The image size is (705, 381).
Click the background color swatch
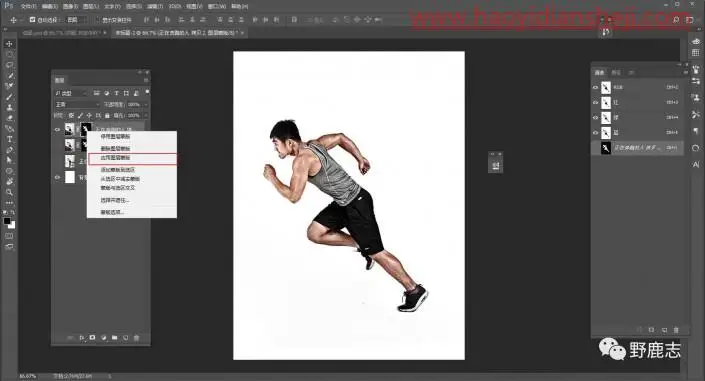(x=12, y=225)
